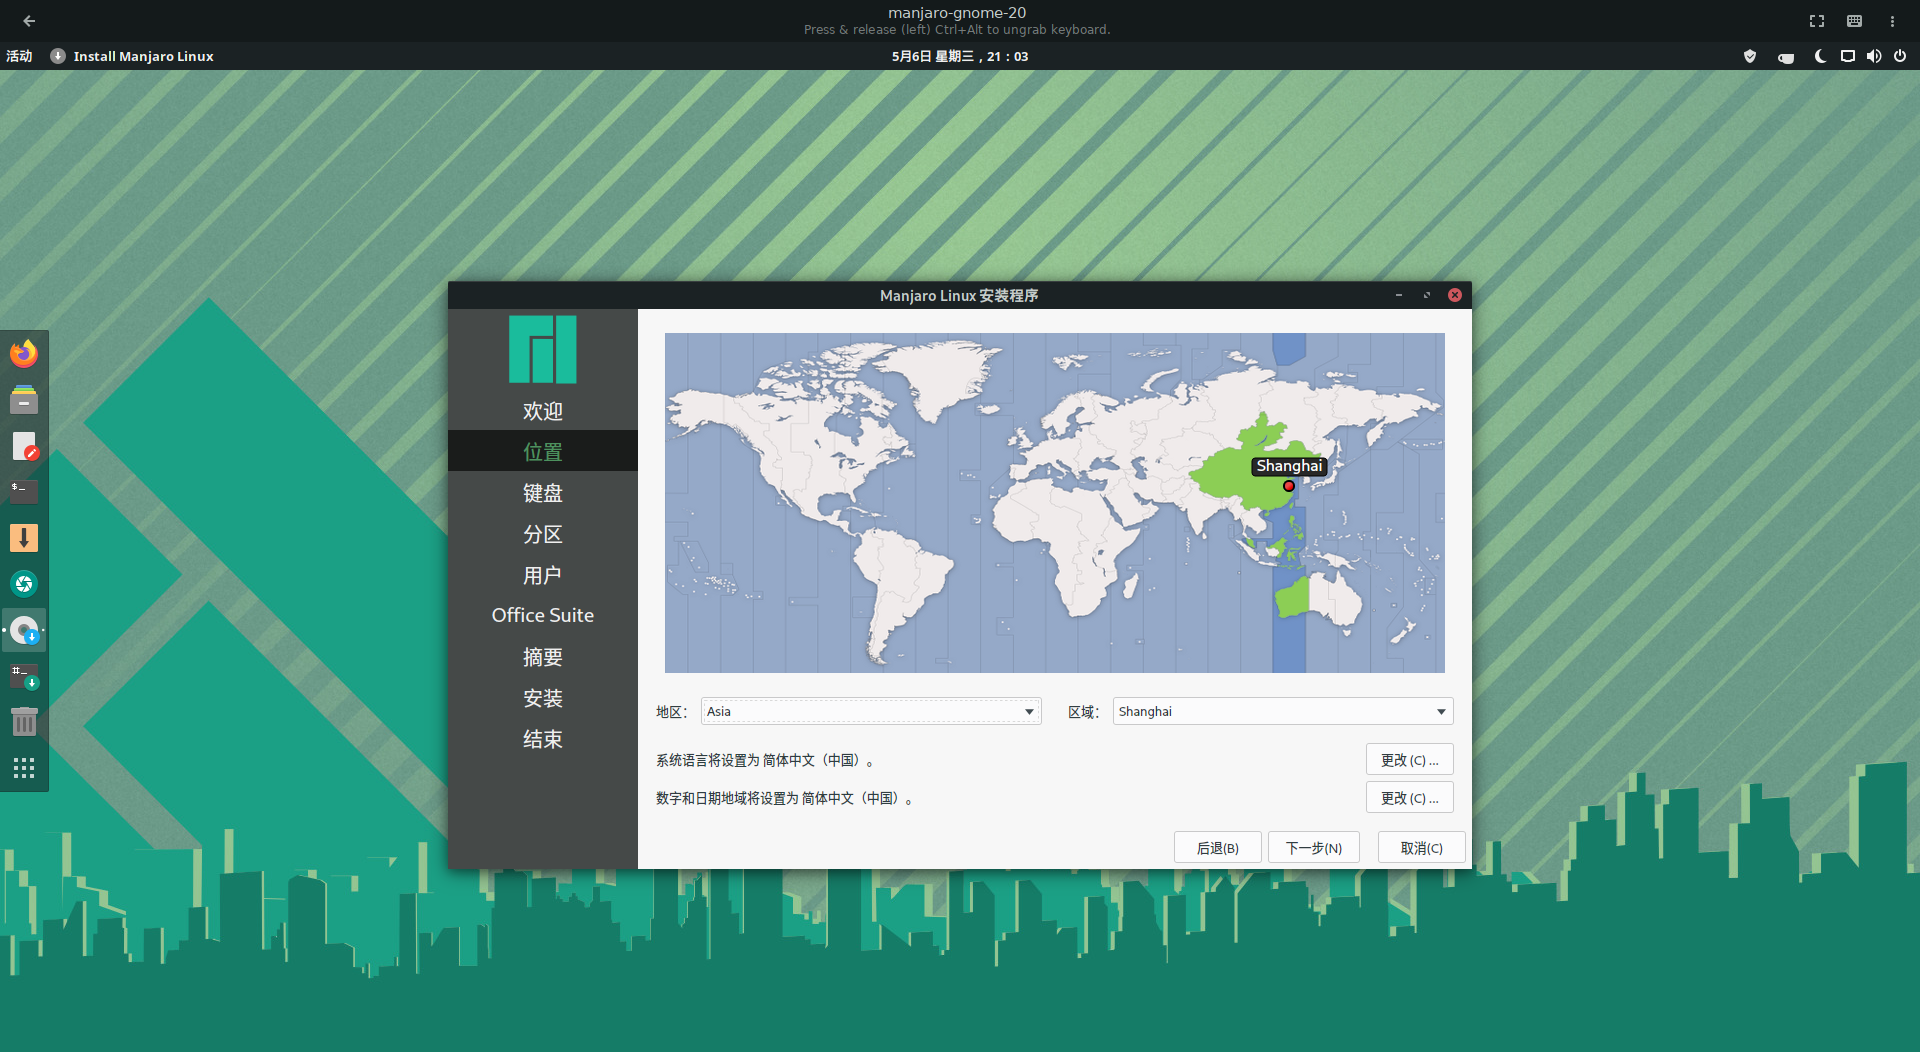Launch Firefox from the dock
The height and width of the screenshot is (1052, 1920).
[x=24, y=353]
